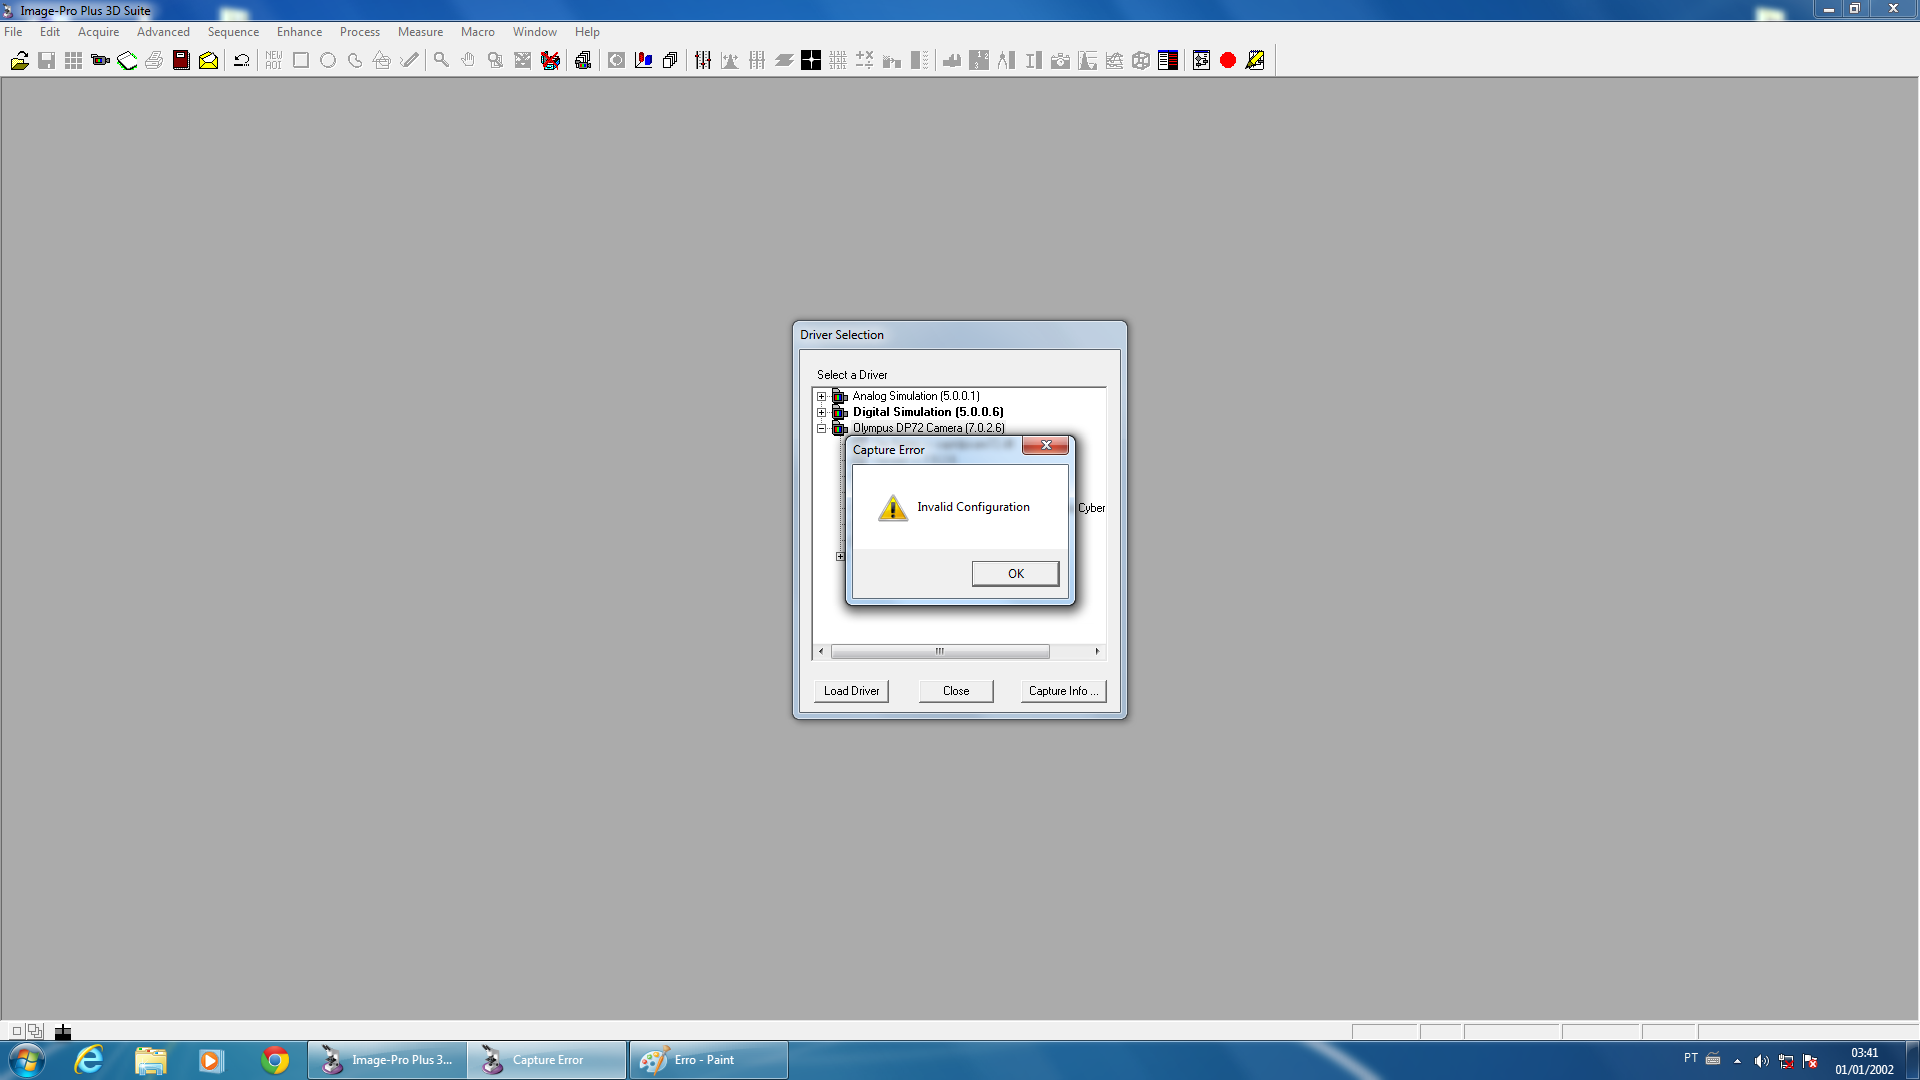The image size is (1920, 1080).
Task: Close the Capture Error dialog with X
Action: tap(1045, 446)
